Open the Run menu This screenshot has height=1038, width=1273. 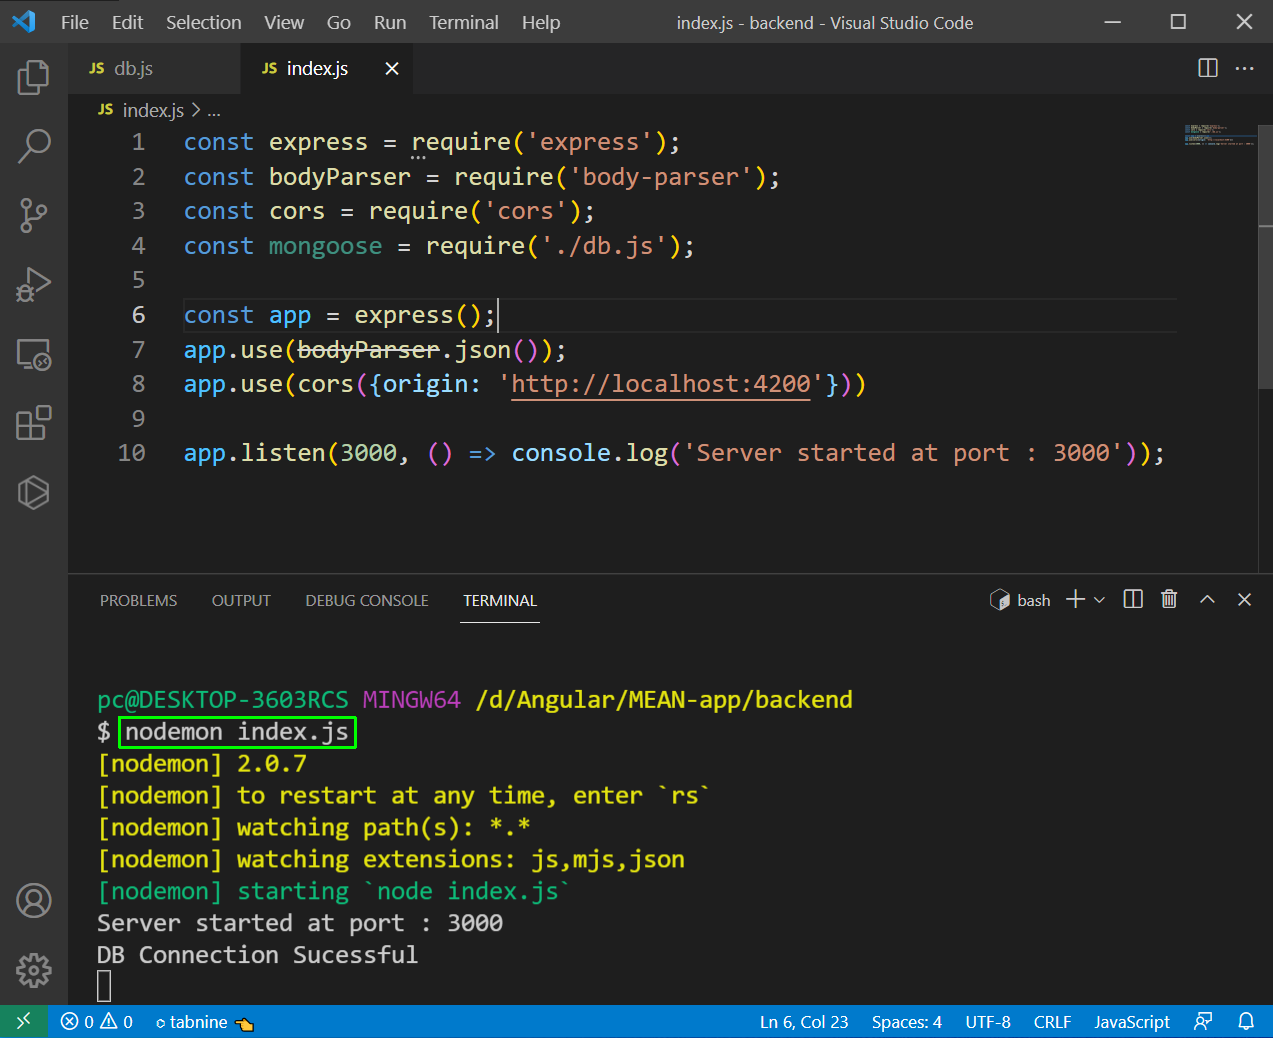coord(390,22)
